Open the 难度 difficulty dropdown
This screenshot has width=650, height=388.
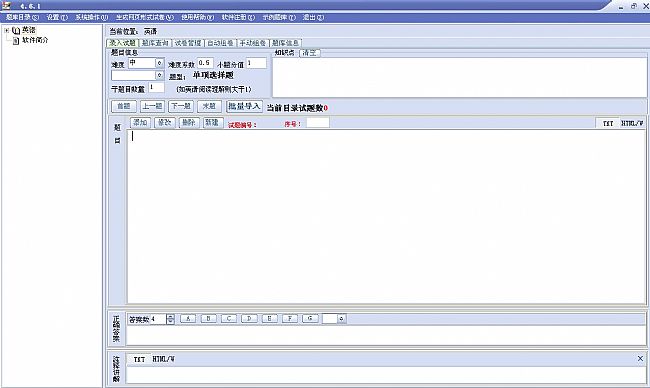click(x=159, y=63)
